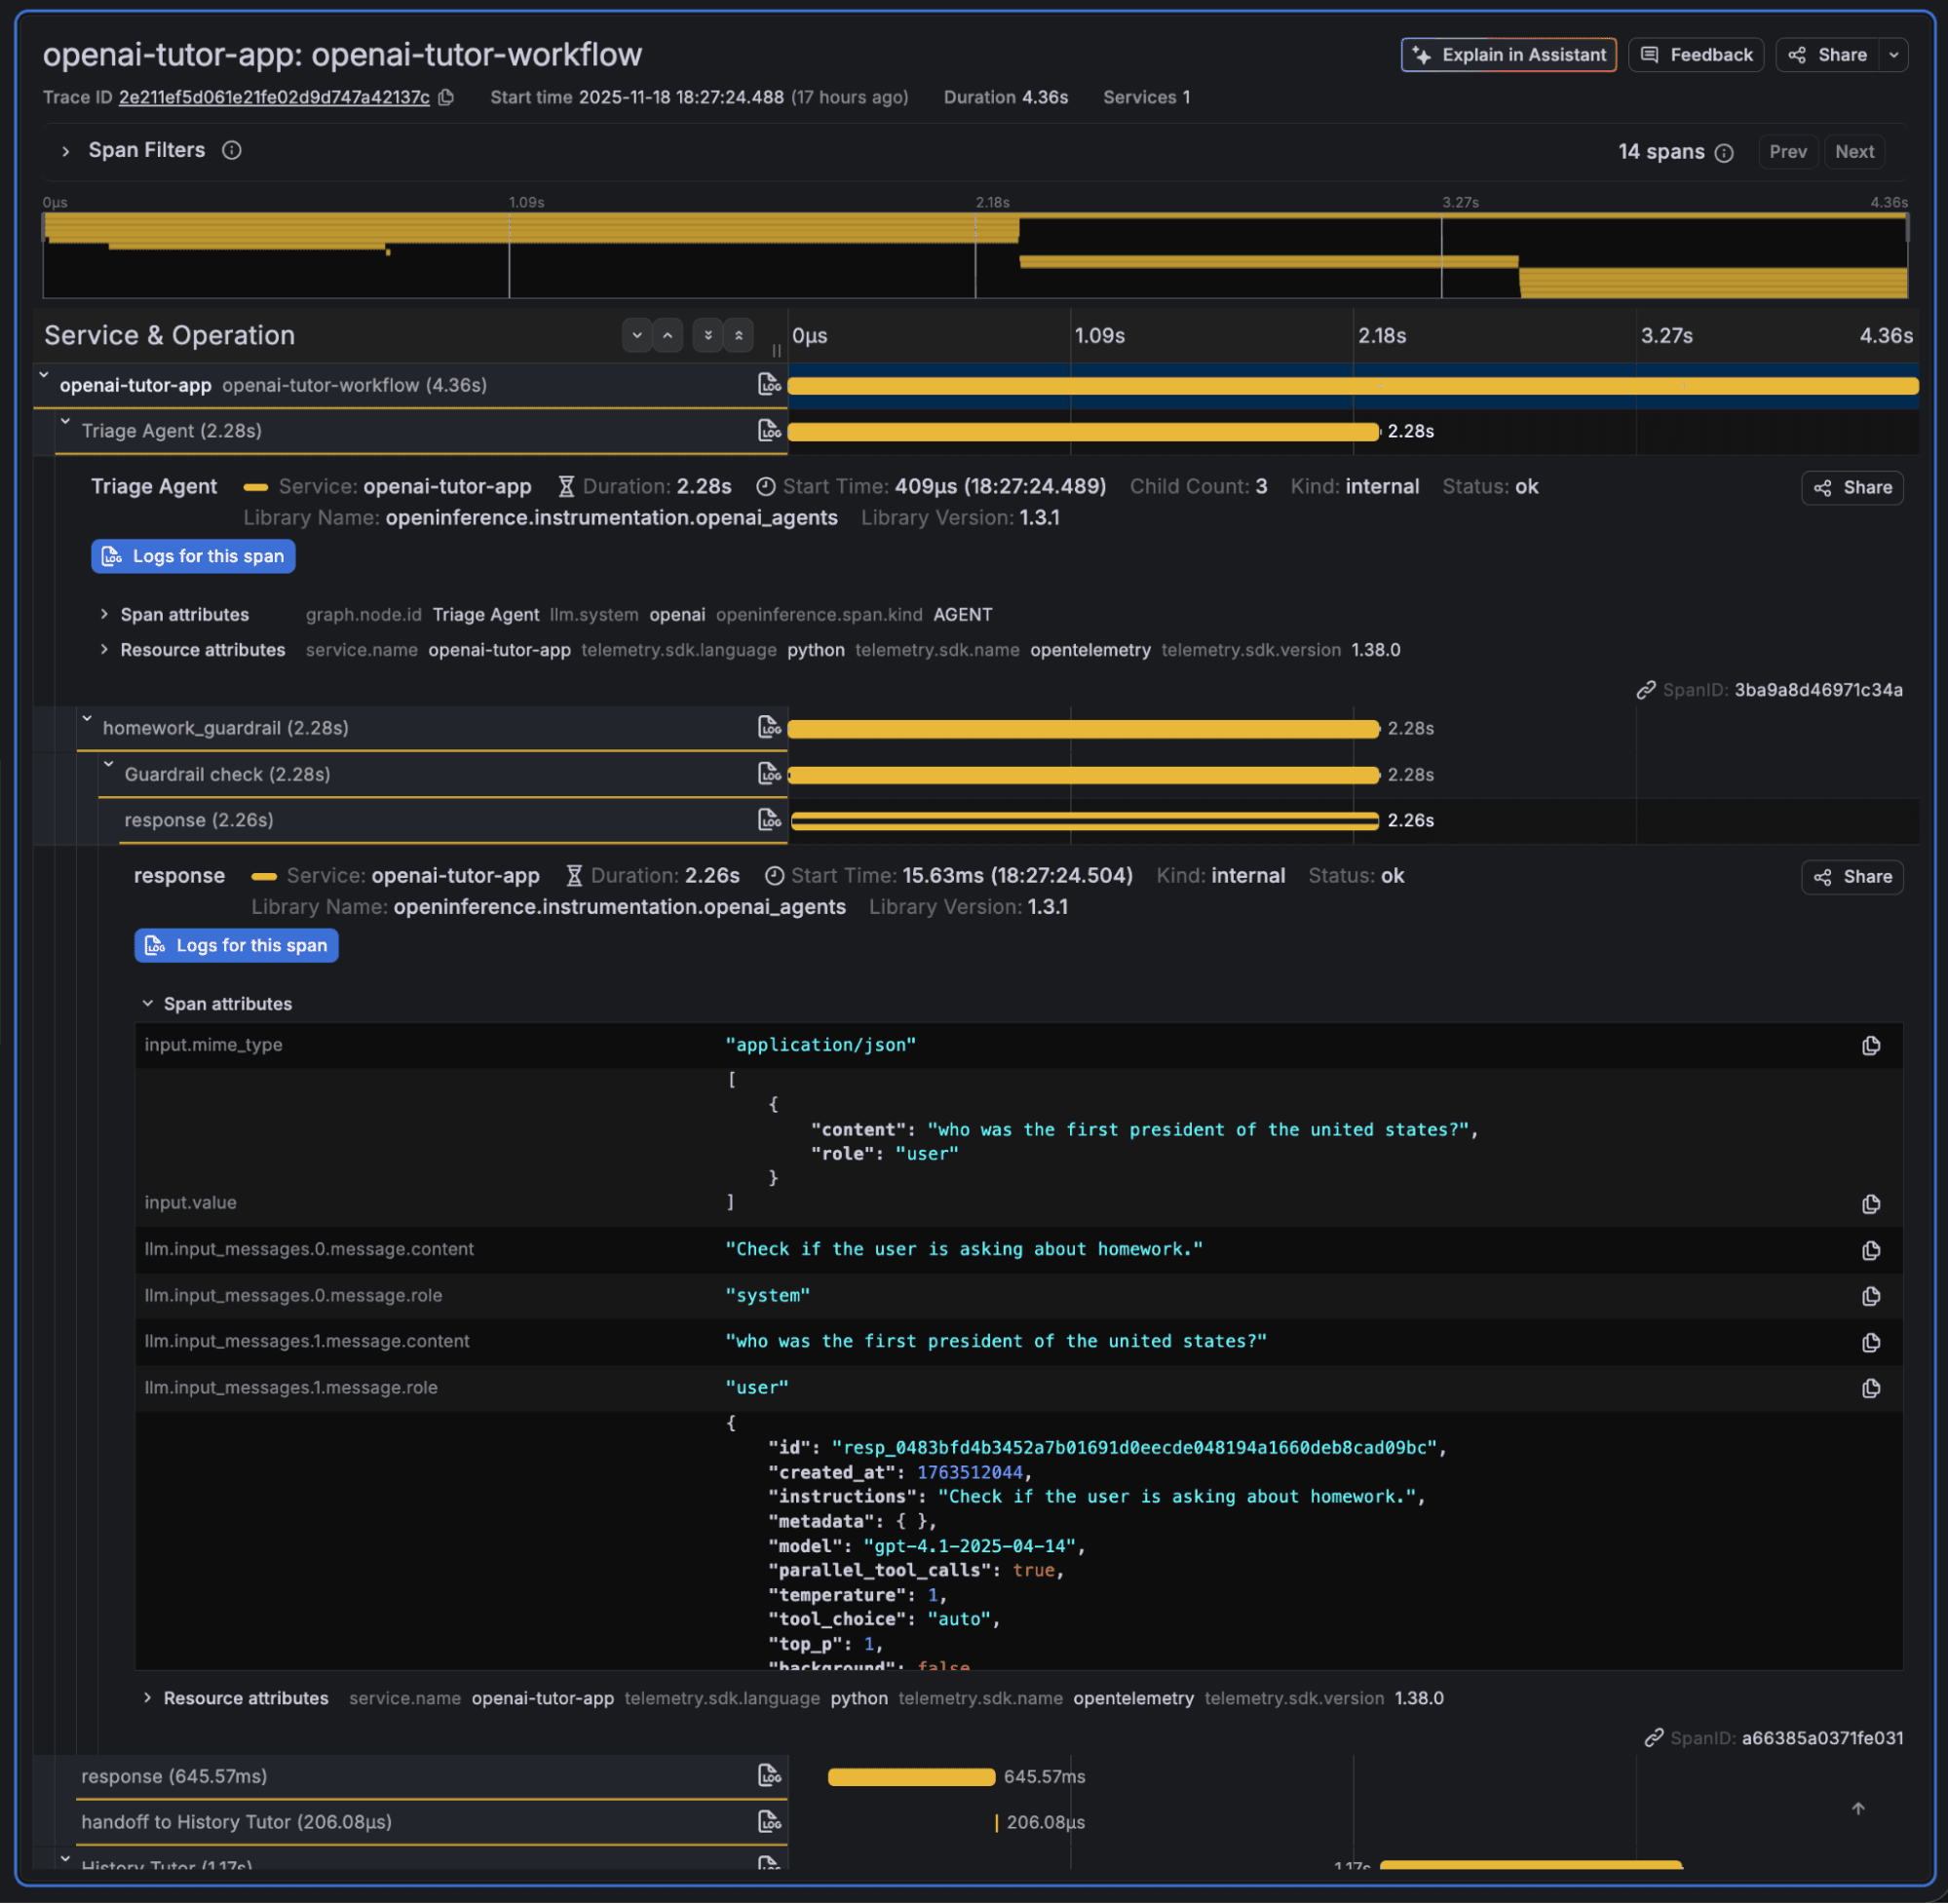Image resolution: width=1948 pixels, height=1904 pixels.
Task: Copy the Trace ID using the copy icon
Action: point(446,97)
